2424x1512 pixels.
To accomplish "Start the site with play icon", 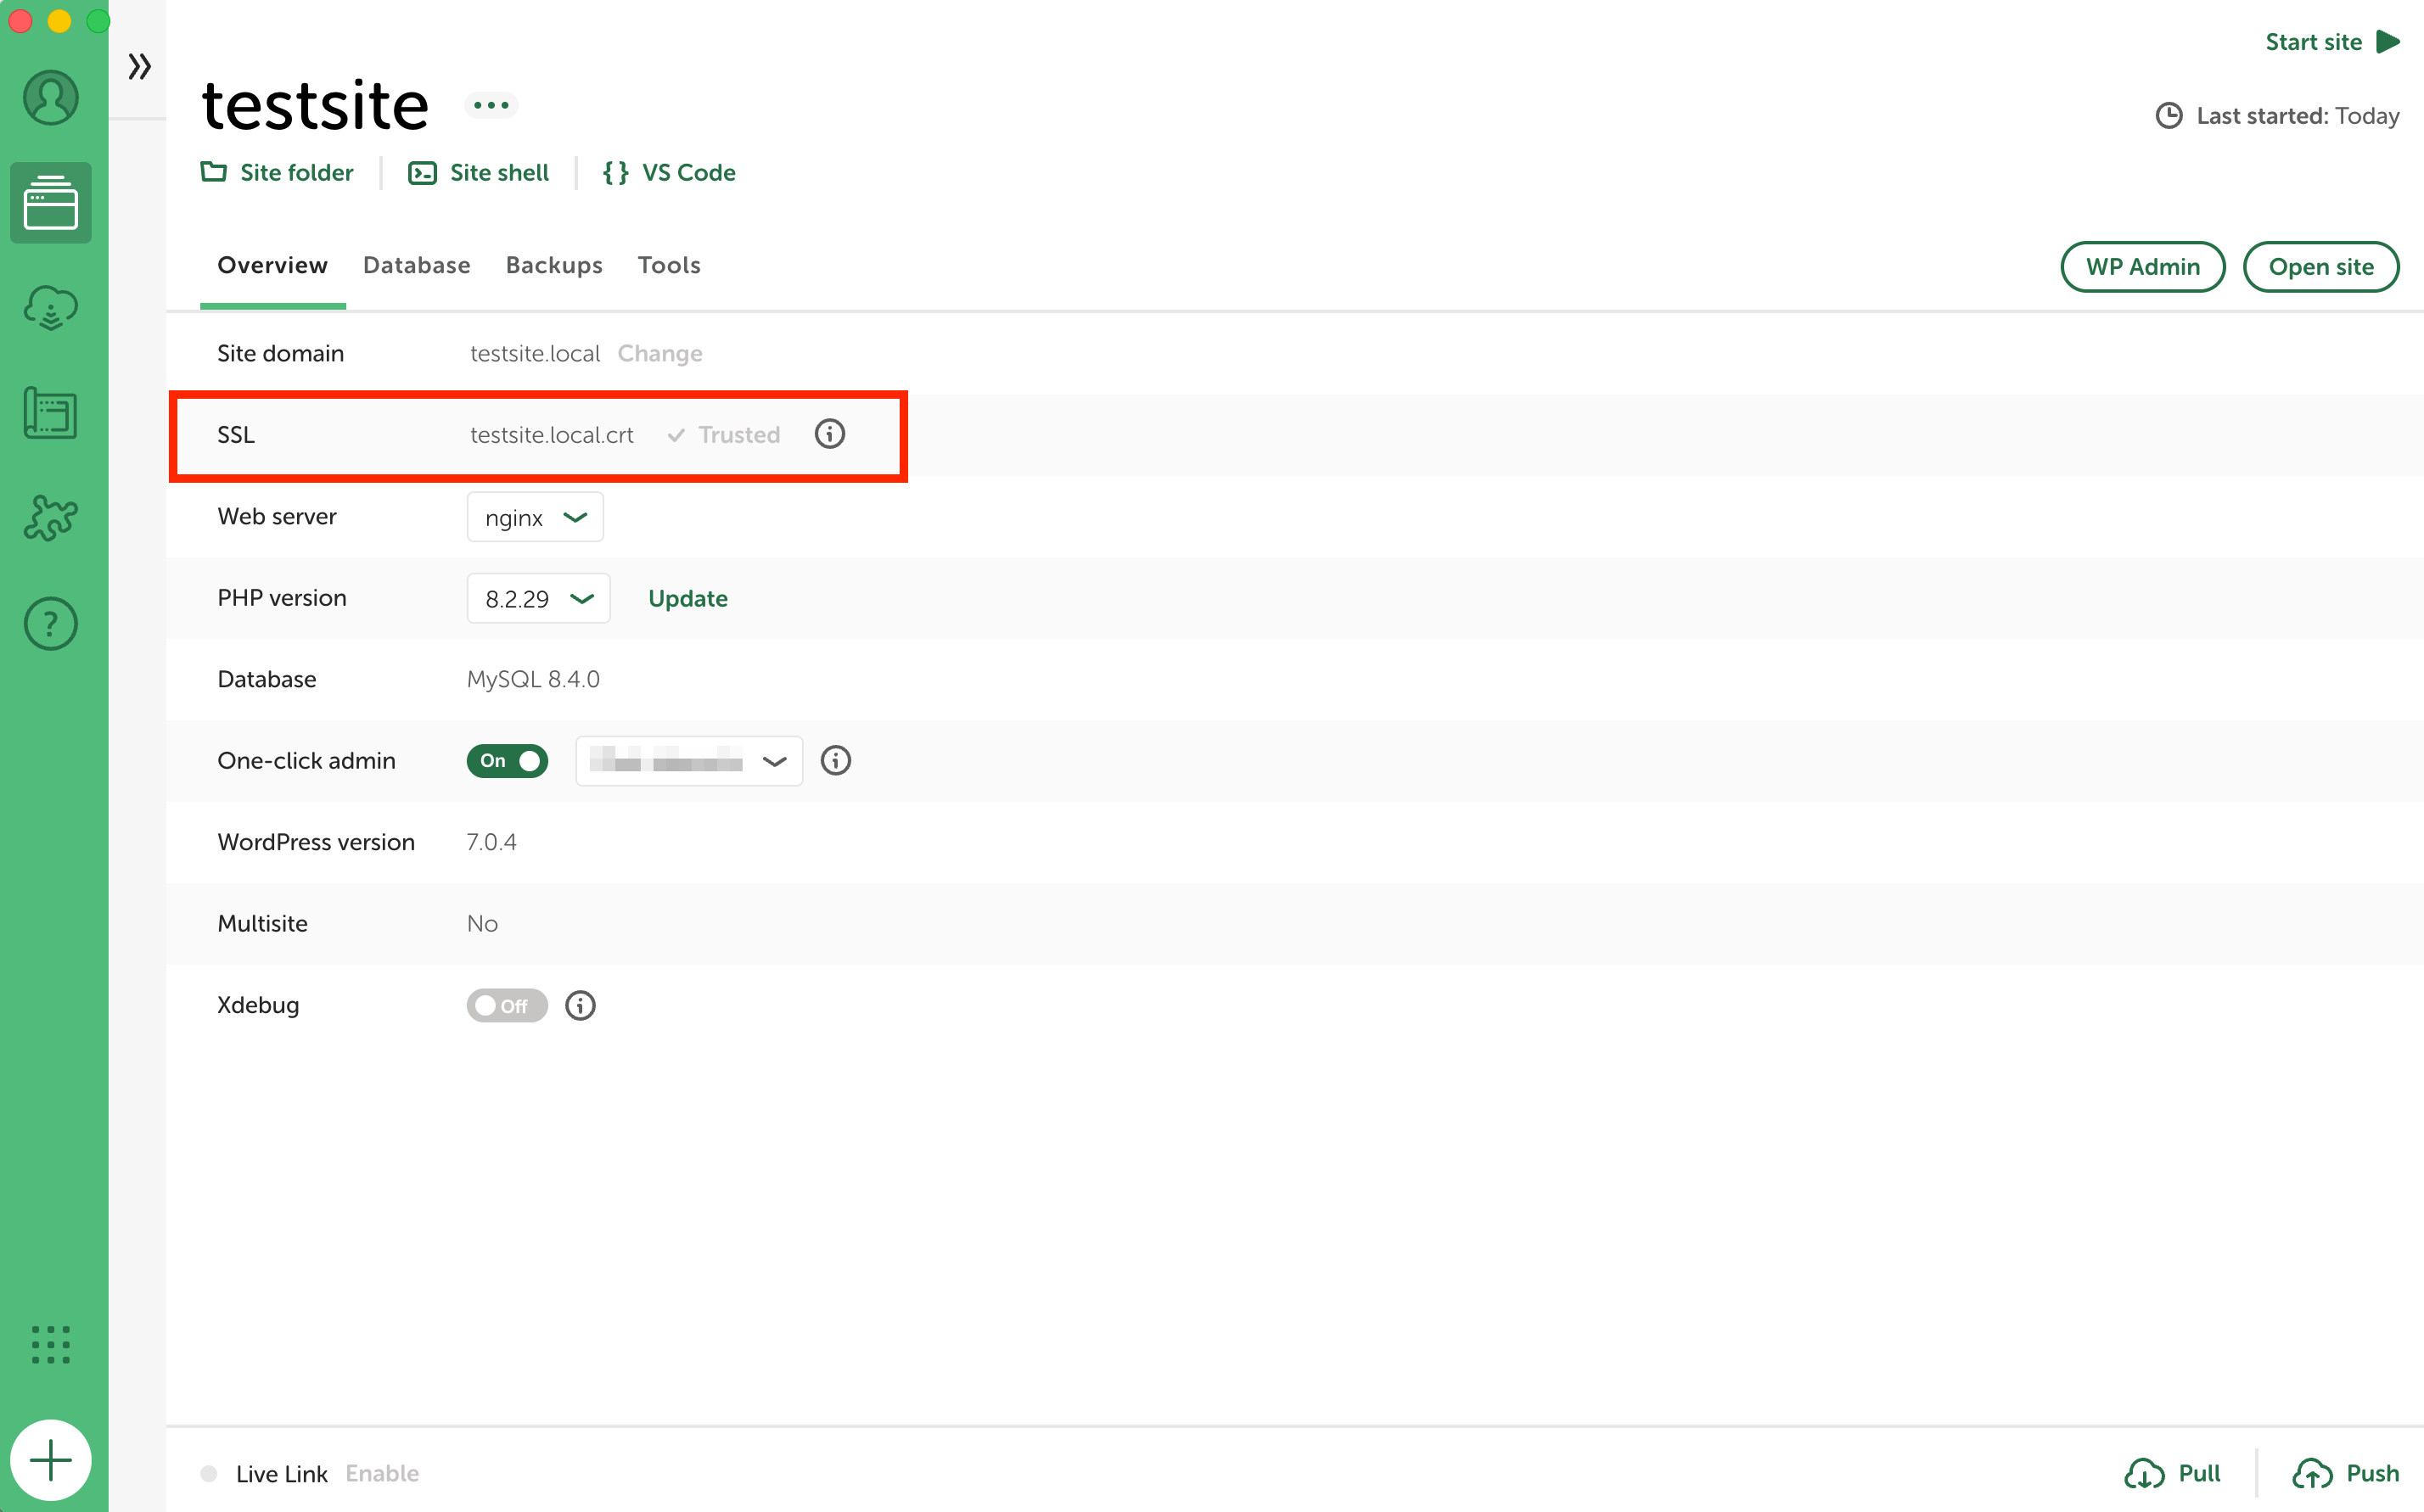I will point(2389,42).
